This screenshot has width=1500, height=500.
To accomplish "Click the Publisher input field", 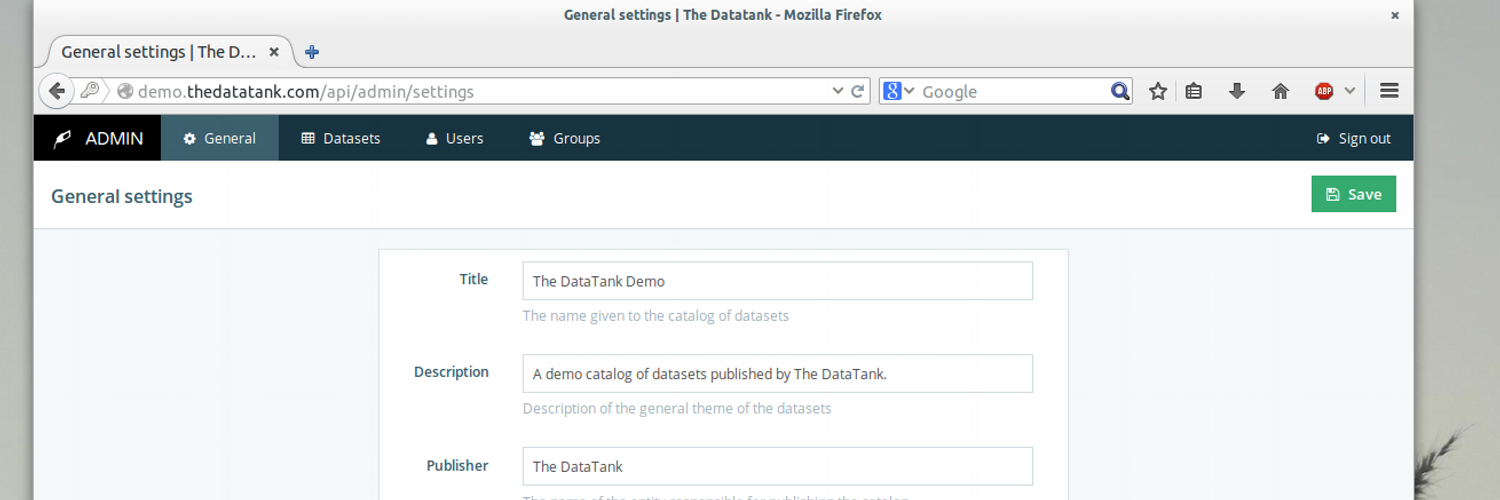I will point(777,466).
